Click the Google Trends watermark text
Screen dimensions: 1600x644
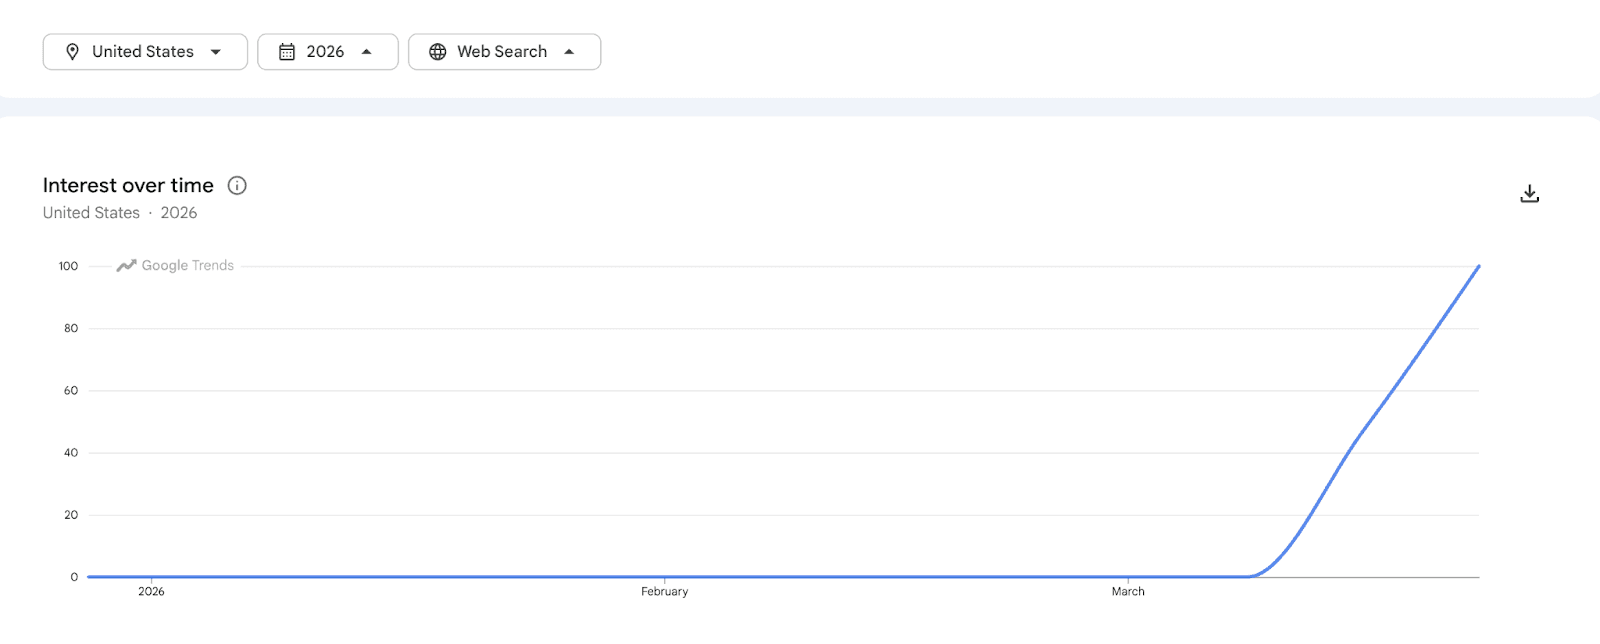point(188,266)
